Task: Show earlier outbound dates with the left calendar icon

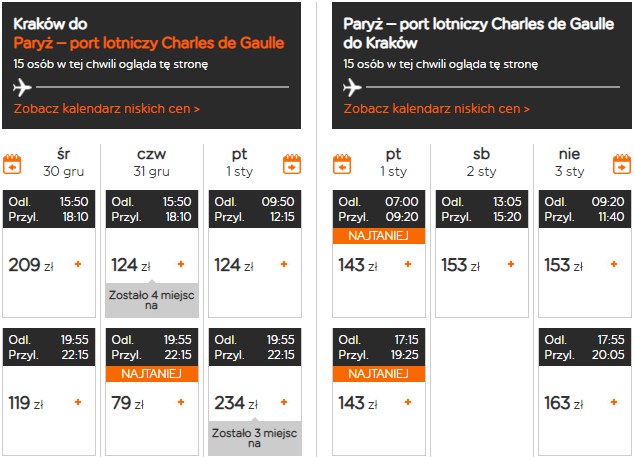Action: (x=12, y=164)
